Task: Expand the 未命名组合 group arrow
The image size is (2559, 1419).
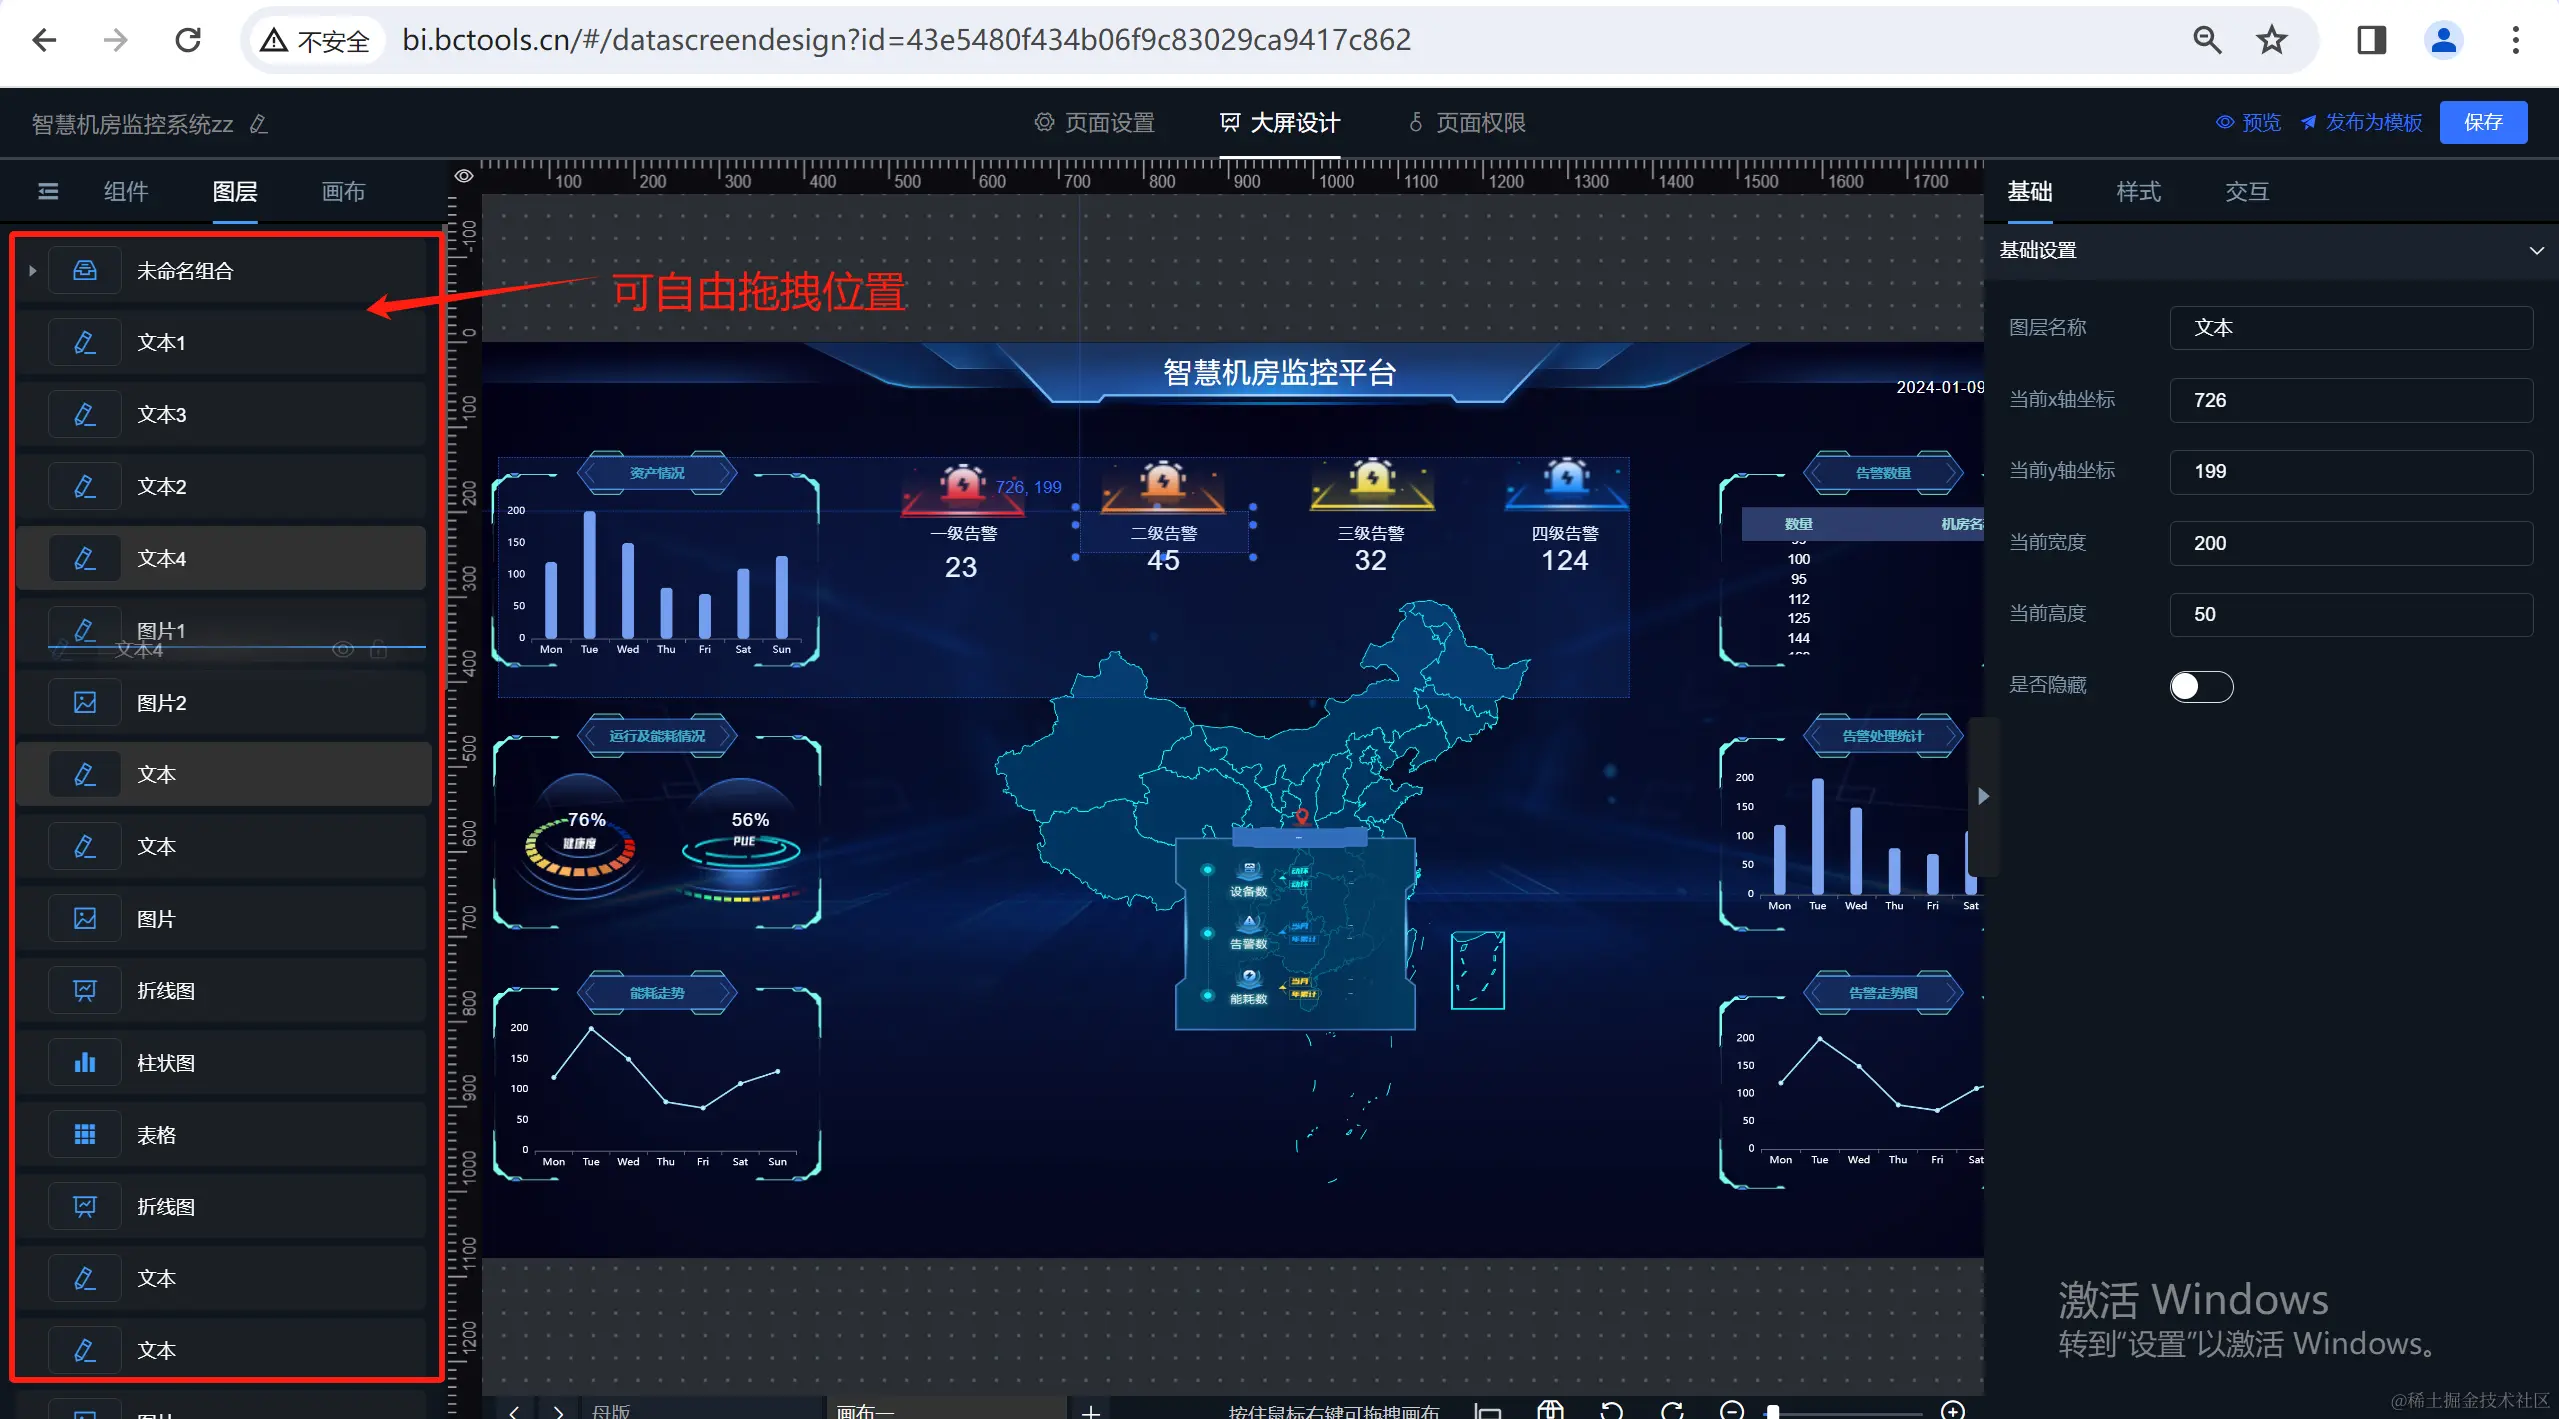Action: pos(33,271)
